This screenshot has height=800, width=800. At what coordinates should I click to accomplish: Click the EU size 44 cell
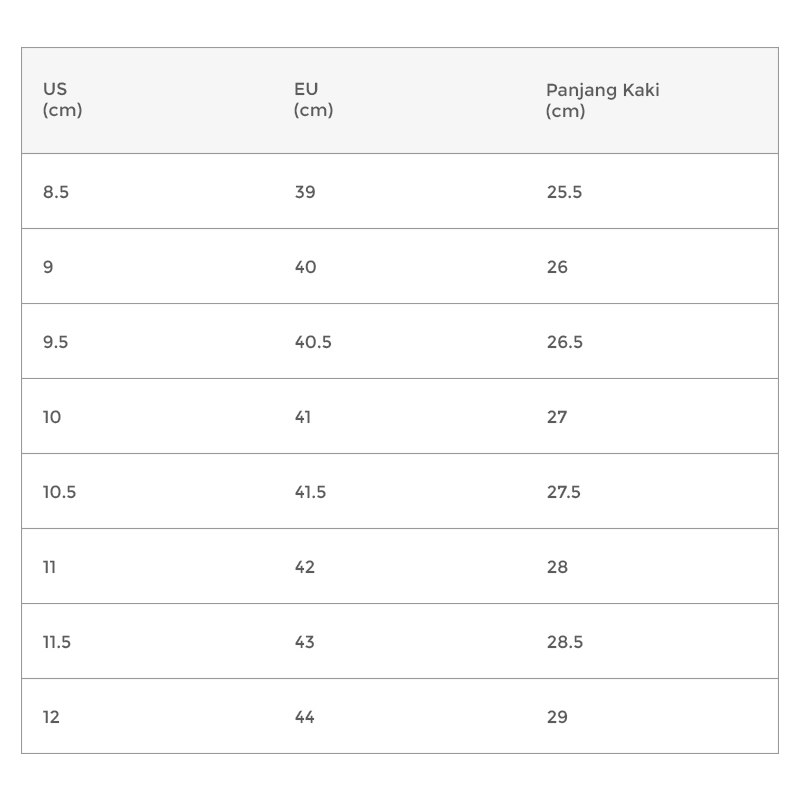pyautogui.click(x=305, y=717)
